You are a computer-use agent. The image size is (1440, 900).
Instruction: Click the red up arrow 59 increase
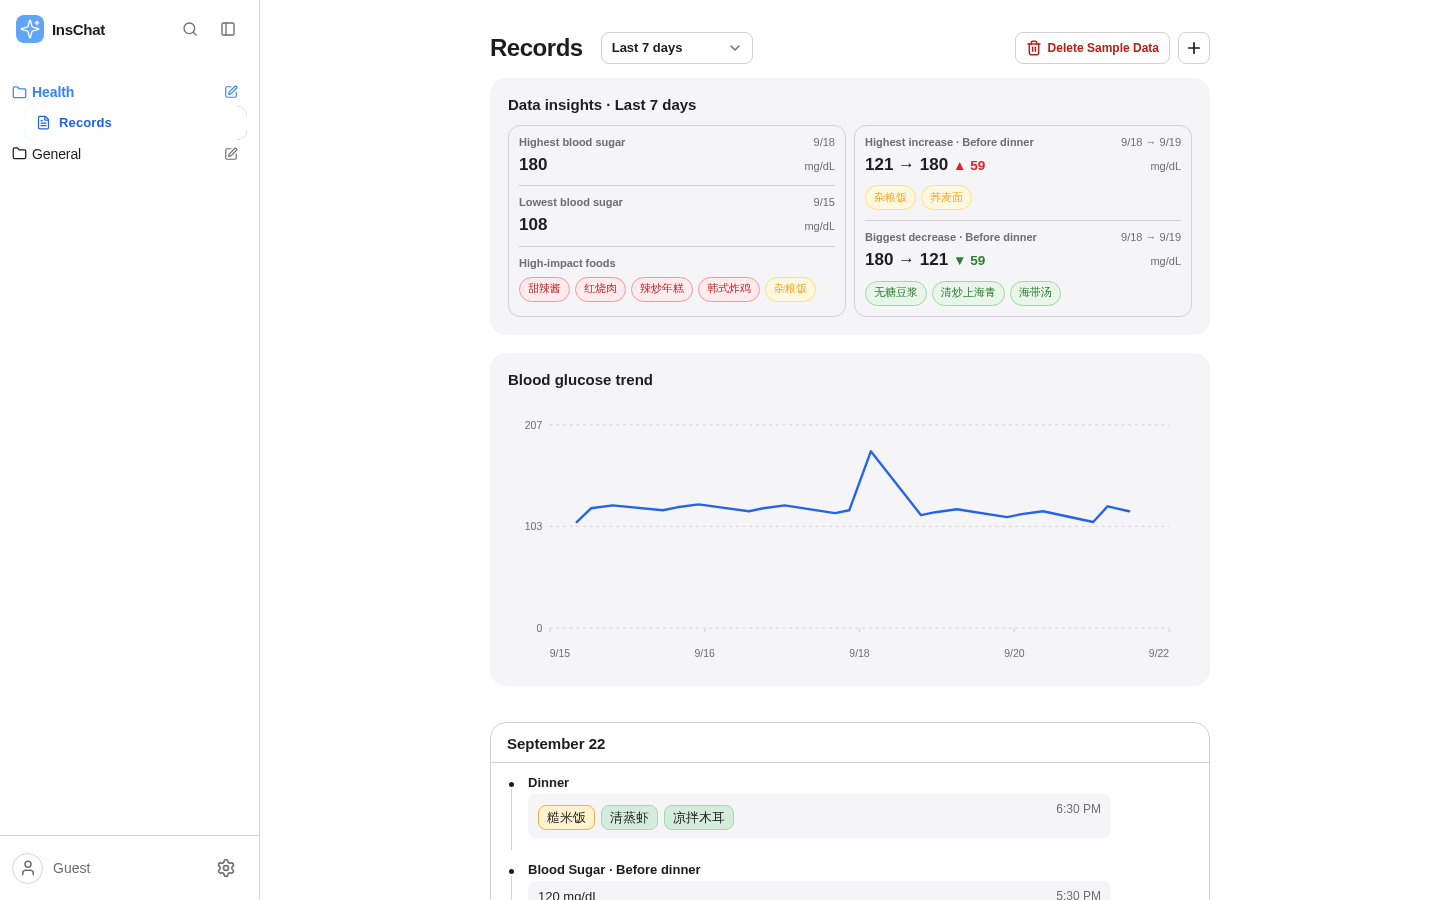click(969, 166)
